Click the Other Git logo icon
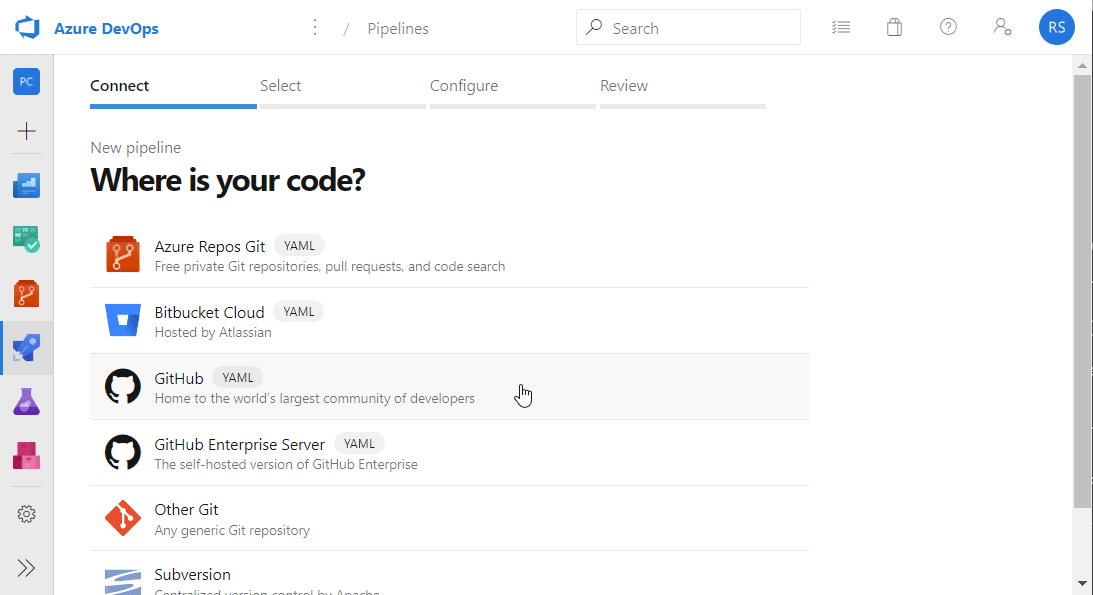 [x=123, y=518]
